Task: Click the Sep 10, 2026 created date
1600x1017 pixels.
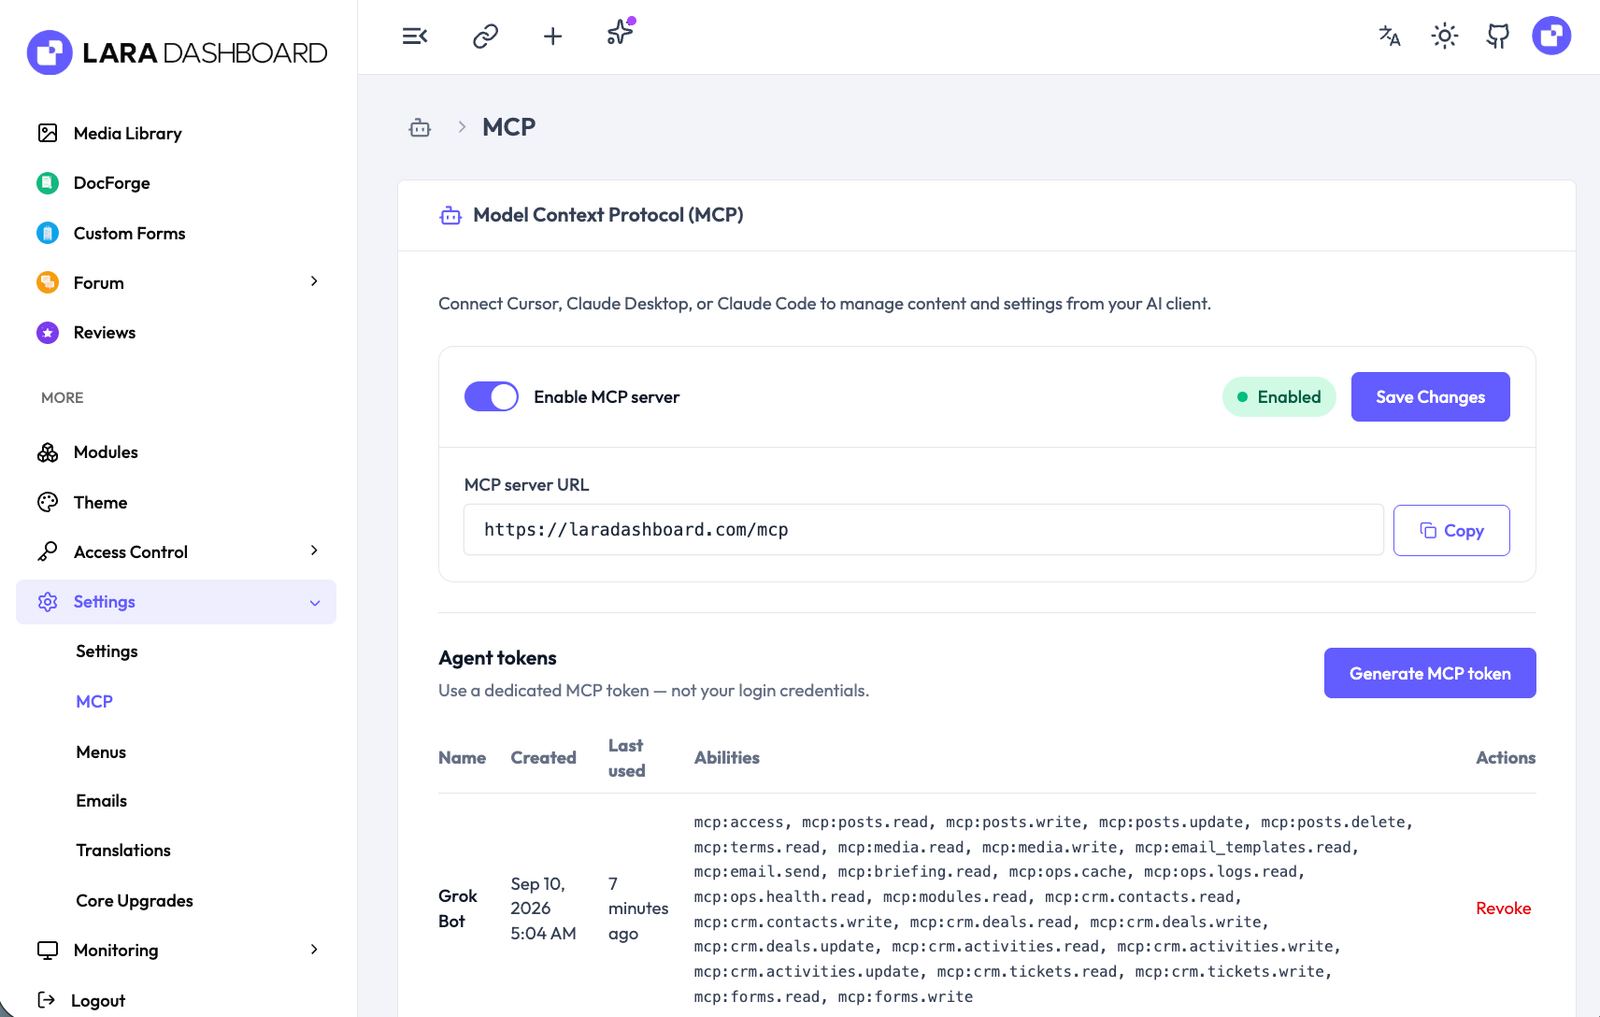Action: coord(543,908)
